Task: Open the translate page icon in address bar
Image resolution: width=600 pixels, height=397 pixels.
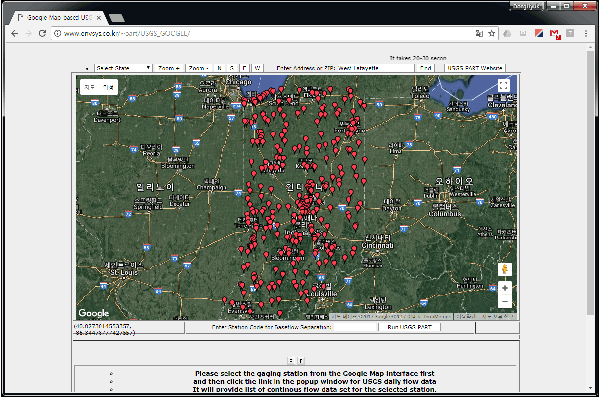Action: point(479,34)
